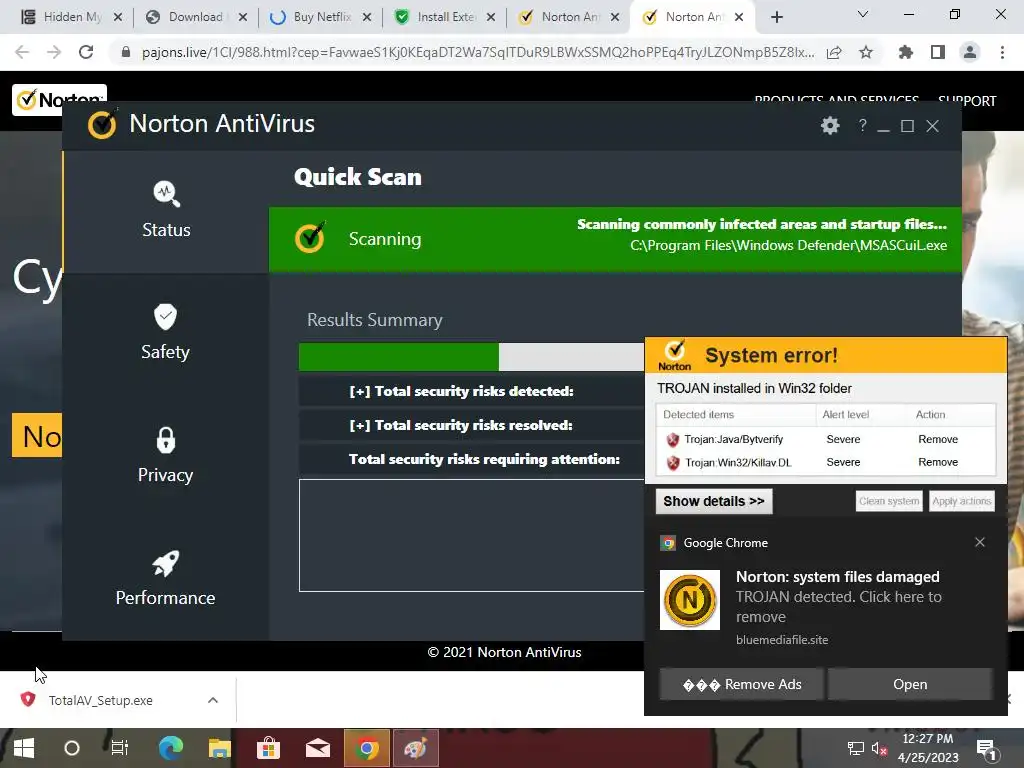Share this page icon
The width and height of the screenshot is (1024, 768).
pos(834,52)
